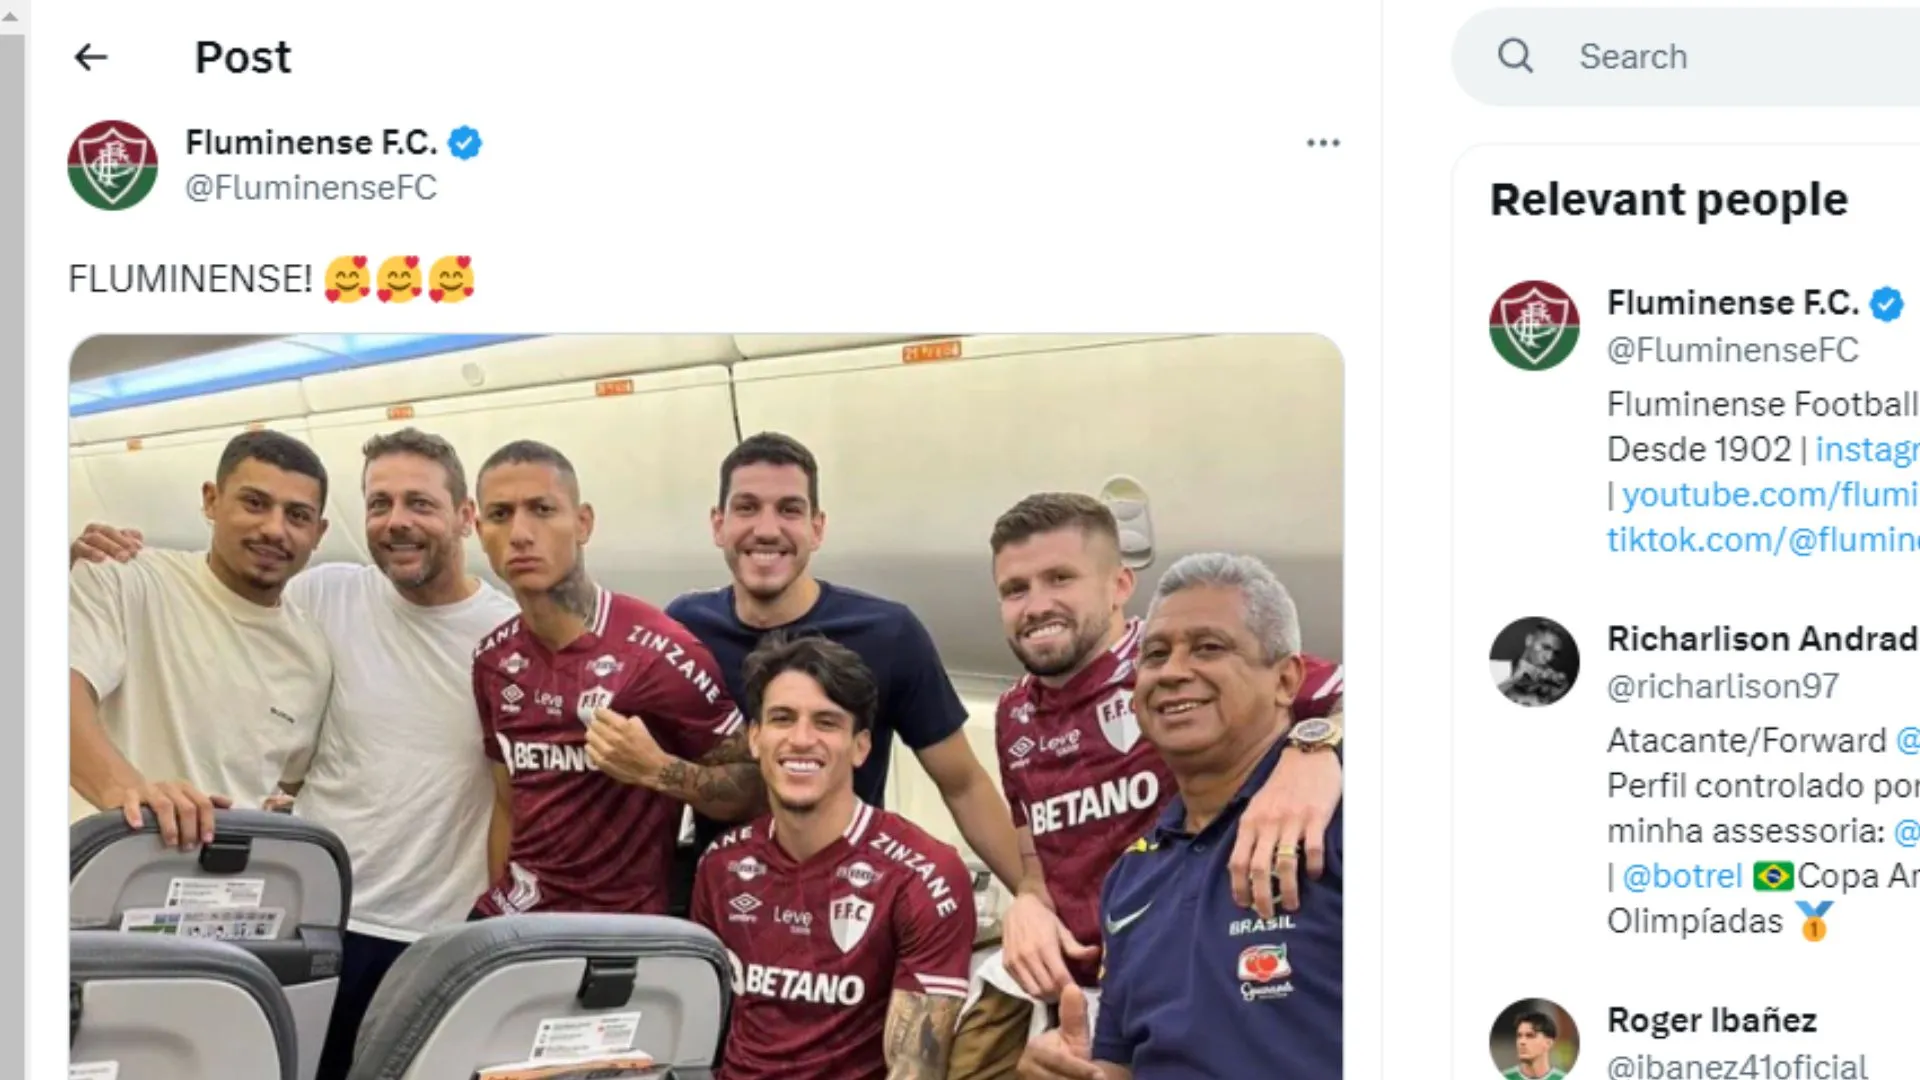Open the three-dot more options menu
Screen dimensions: 1920x1080
pyautogui.click(x=1323, y=143)
